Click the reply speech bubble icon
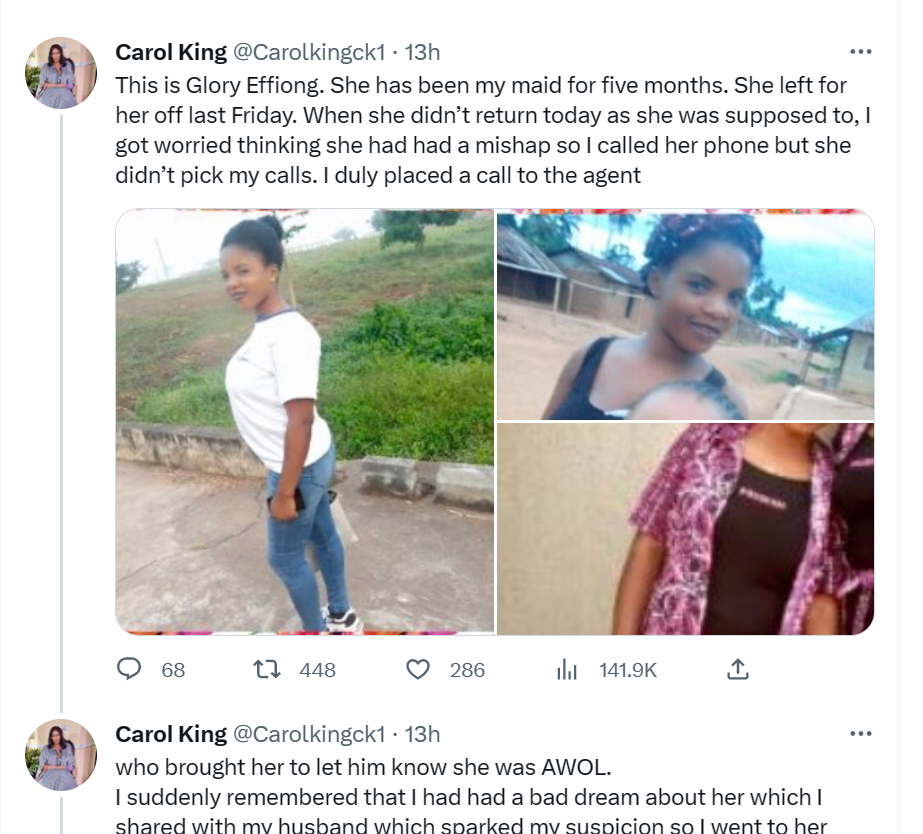This screenshot has width=923, height=834. click(x=130, y=669)
